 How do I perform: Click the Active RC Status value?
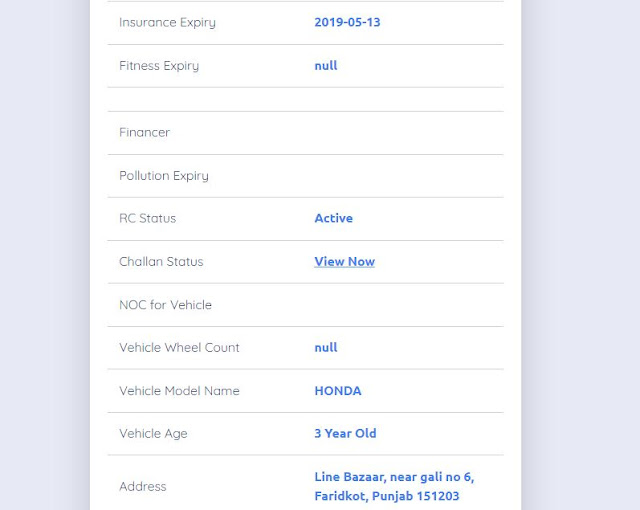point(333,218)
